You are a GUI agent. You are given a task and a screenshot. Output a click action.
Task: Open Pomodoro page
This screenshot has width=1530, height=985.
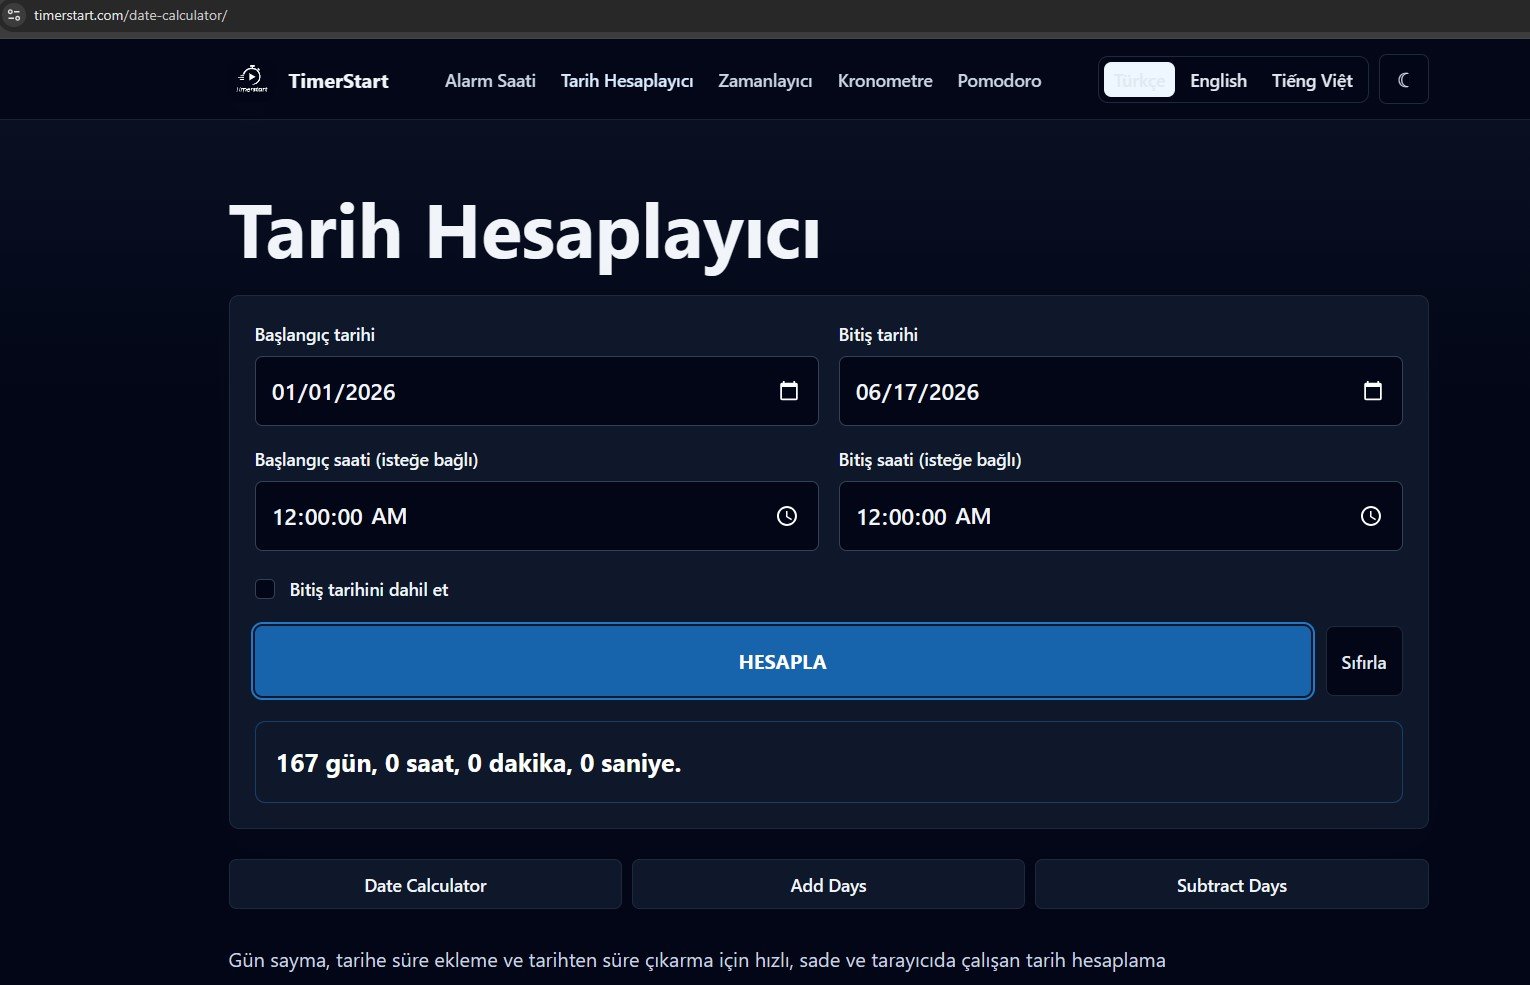pos(999,81)
